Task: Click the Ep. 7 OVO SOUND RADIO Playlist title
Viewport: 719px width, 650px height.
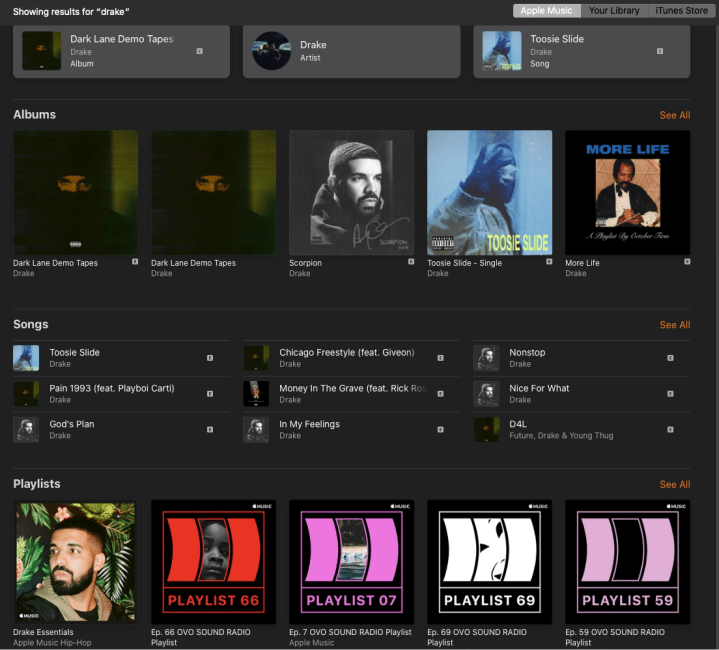Action: (x=350, y=632)
